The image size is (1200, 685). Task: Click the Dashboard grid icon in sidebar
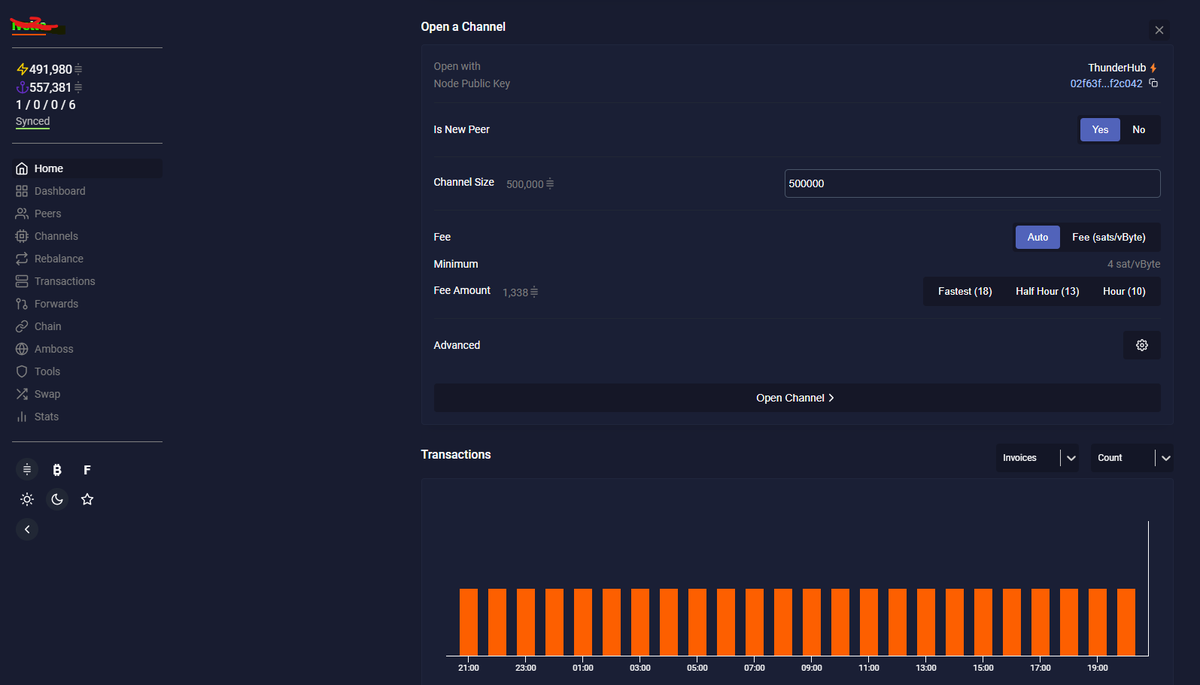[22, 191]
